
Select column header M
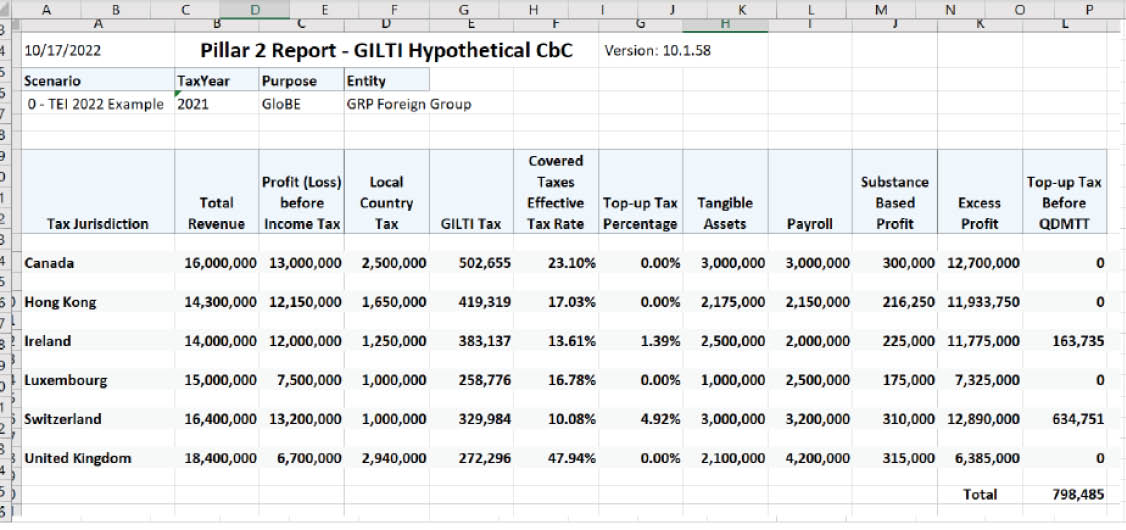[x=882, y=9]
